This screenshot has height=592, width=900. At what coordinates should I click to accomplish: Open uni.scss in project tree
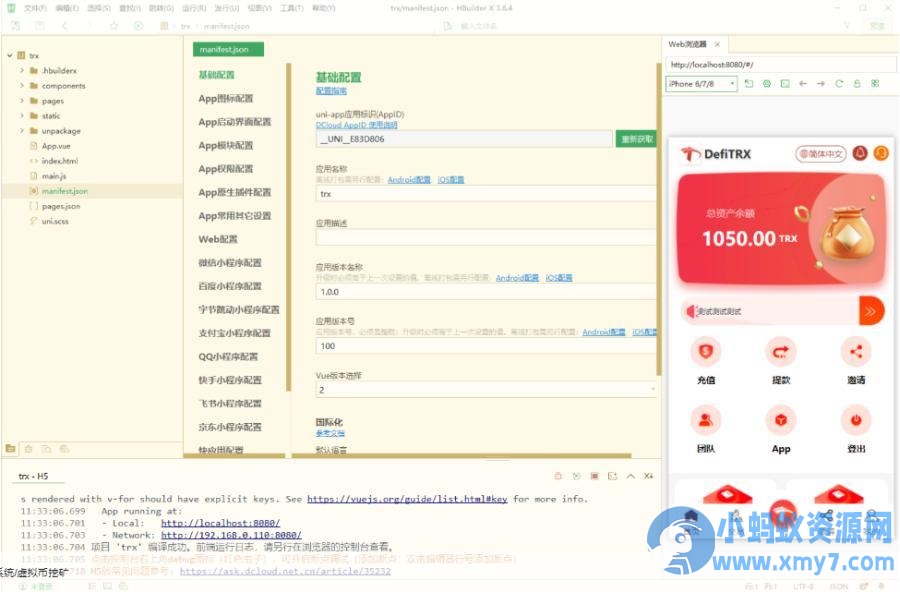coord(55,221)
